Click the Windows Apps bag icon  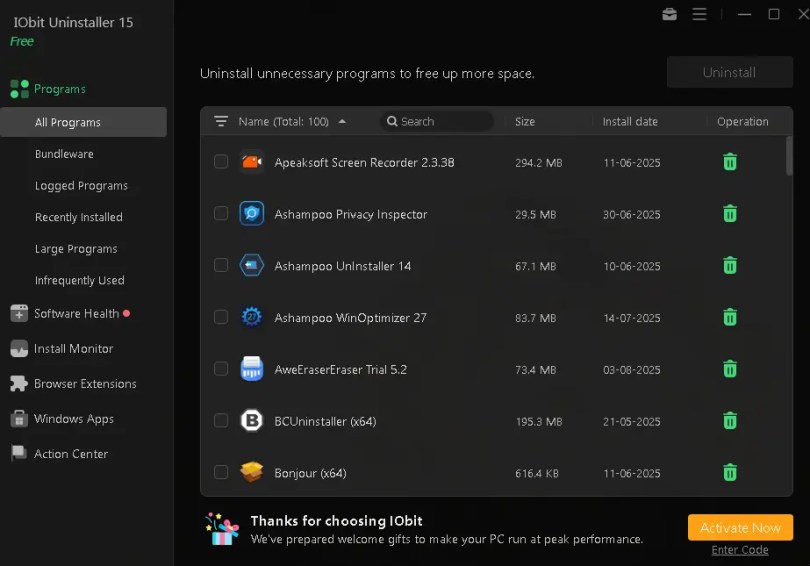pyautogui.click(x=19, y=419)
